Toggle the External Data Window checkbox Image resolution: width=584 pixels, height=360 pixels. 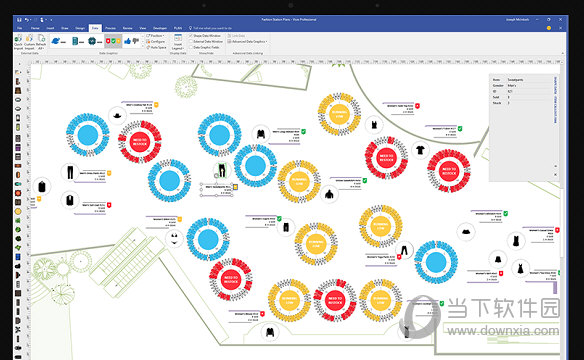click(x=190, y=42)
